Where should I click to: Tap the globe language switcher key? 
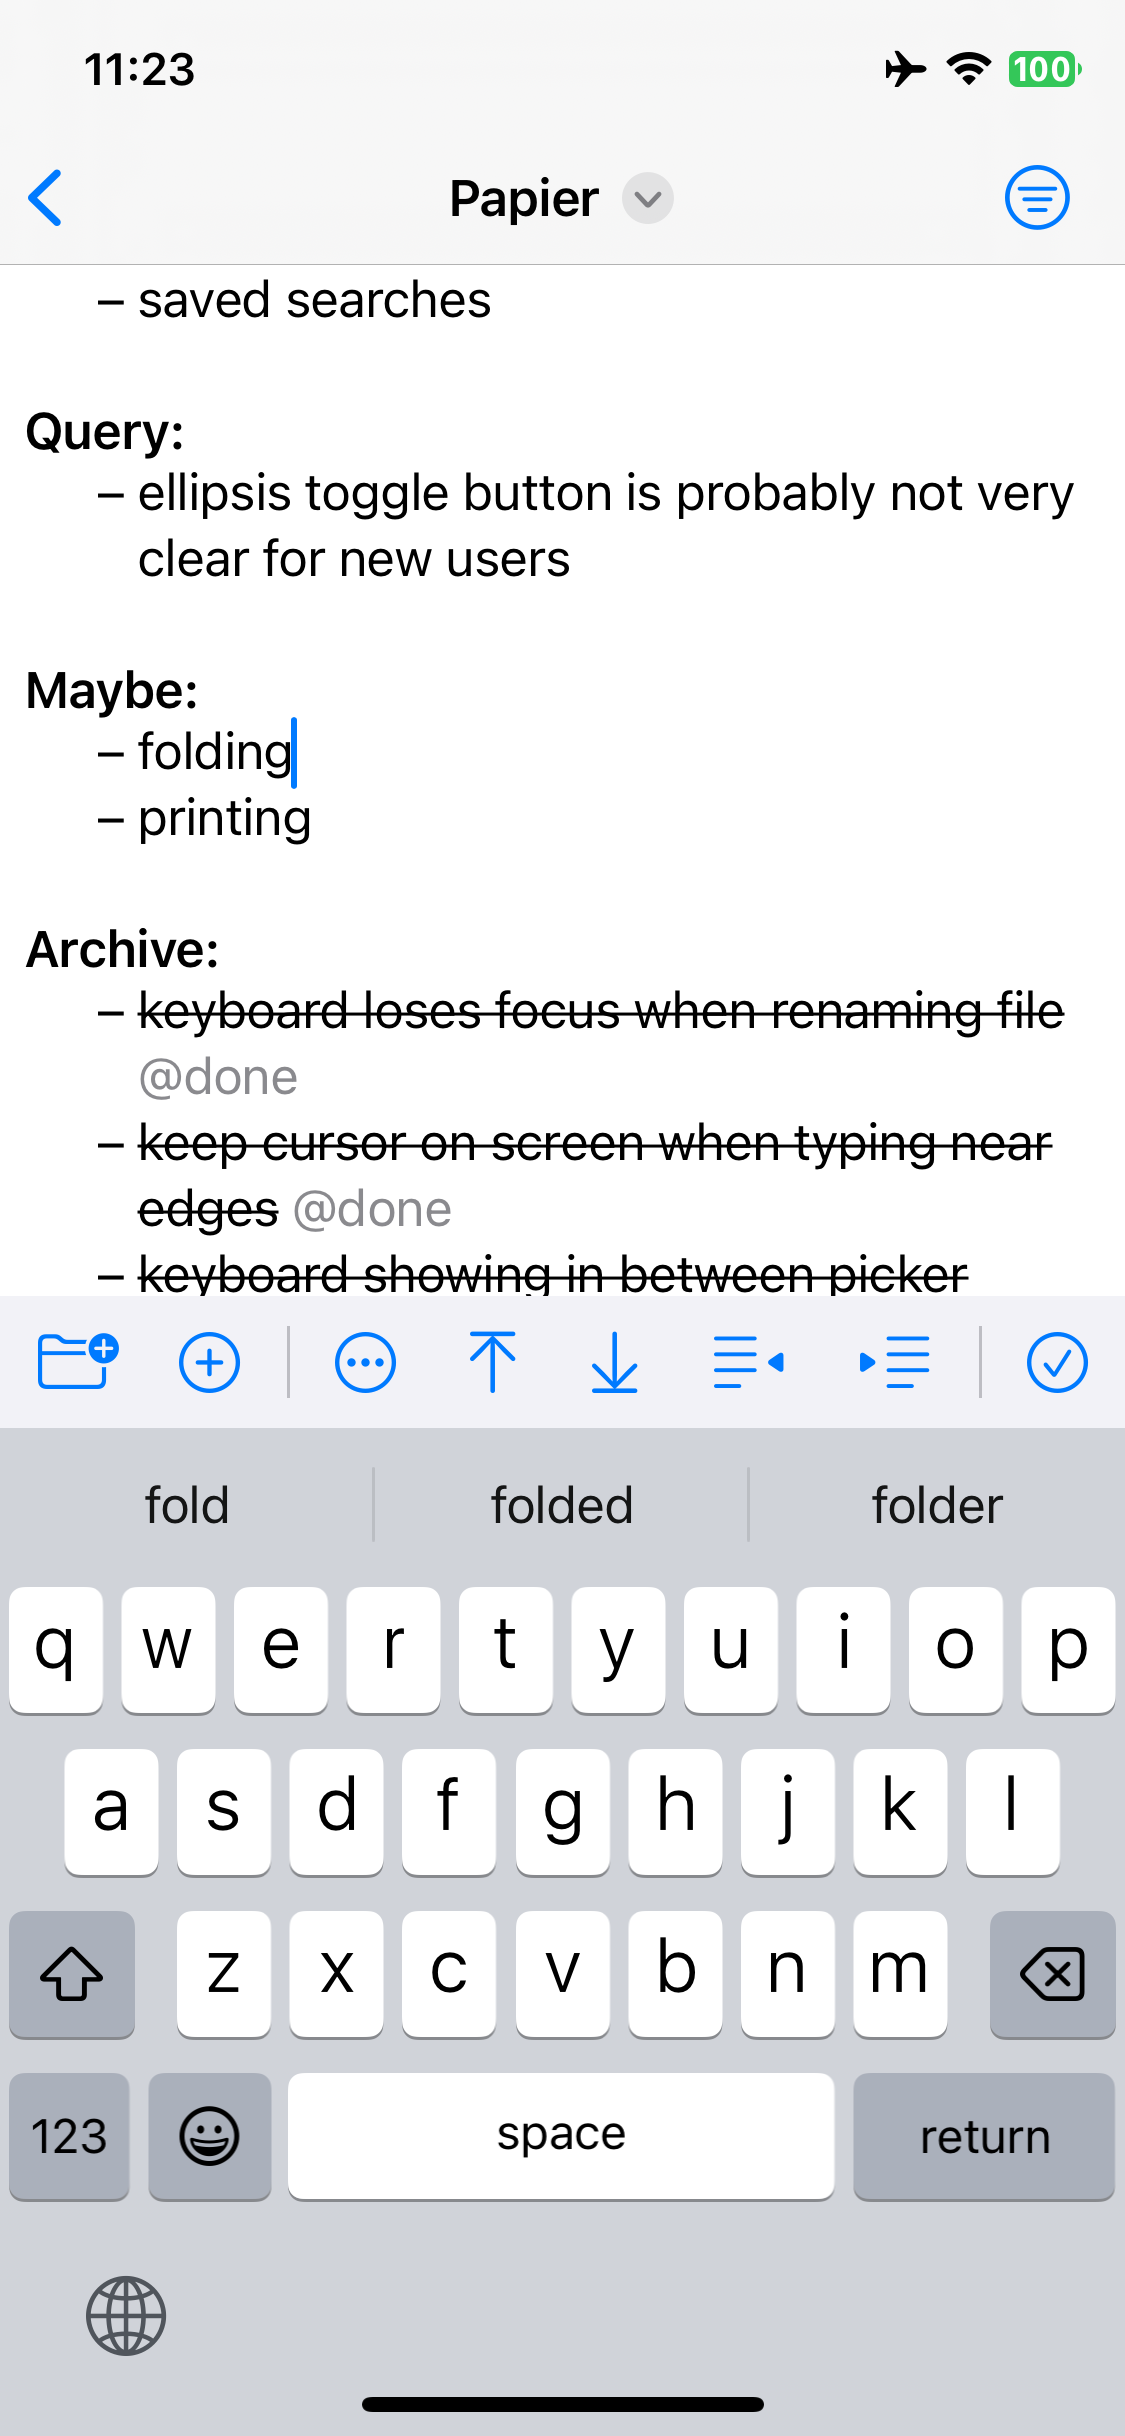[x=126, y=2315]
